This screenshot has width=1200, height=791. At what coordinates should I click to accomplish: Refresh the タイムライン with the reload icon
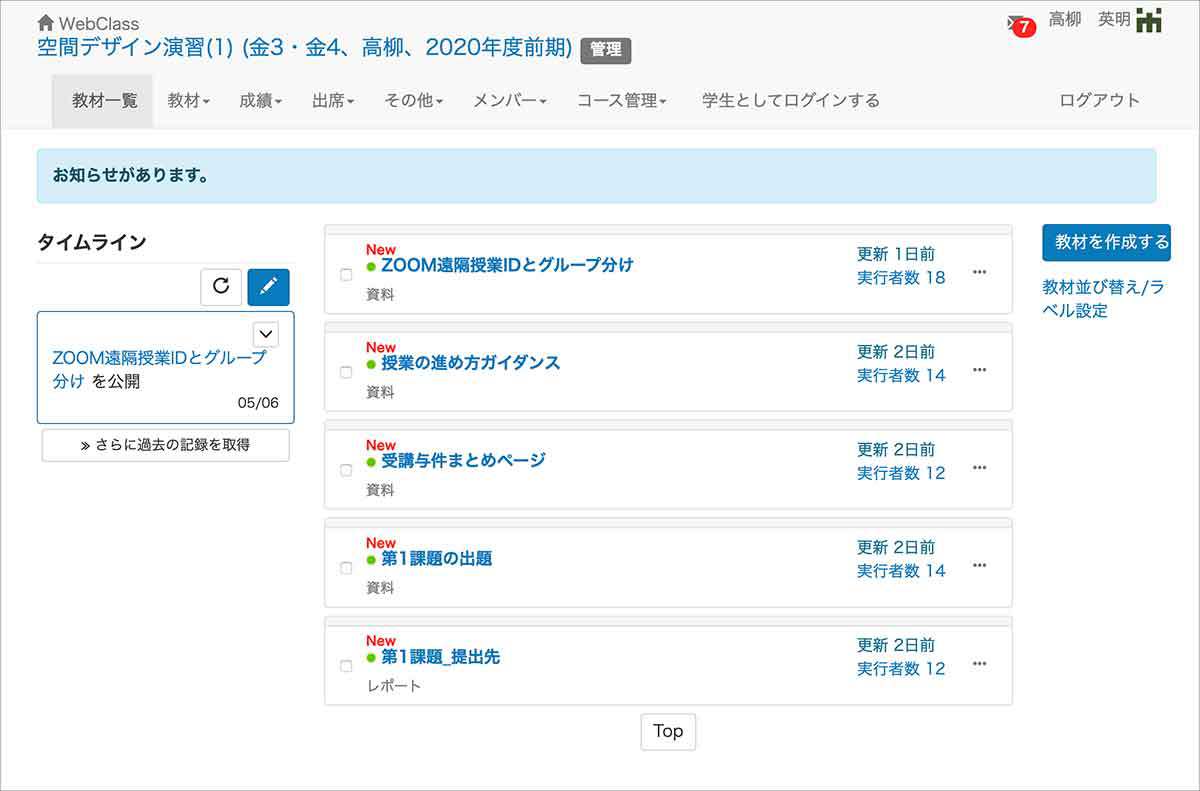pos(221,287)
